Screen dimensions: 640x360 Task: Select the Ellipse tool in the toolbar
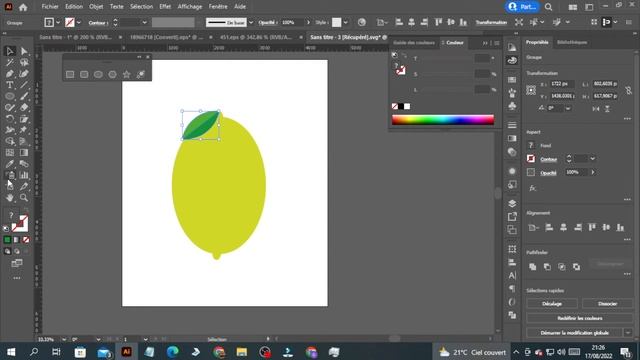(x=10, y=96)
